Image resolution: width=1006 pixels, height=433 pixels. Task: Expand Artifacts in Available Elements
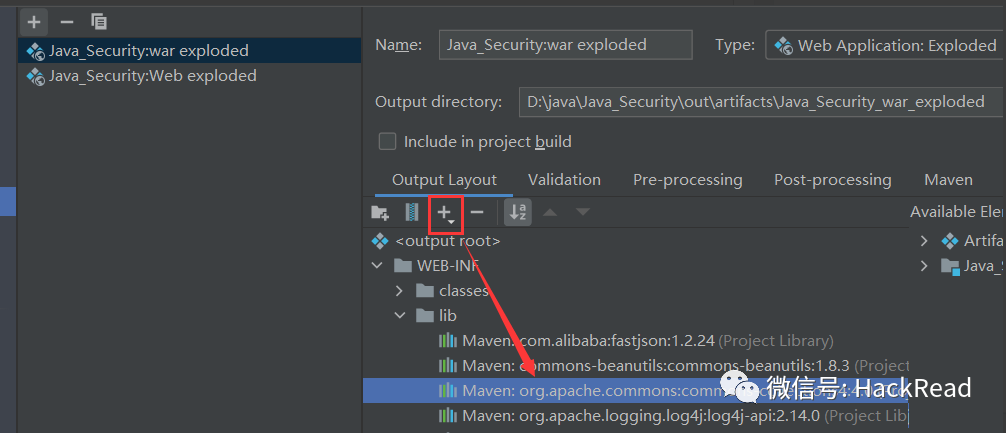pyautogui.click(x=924, y=241)
